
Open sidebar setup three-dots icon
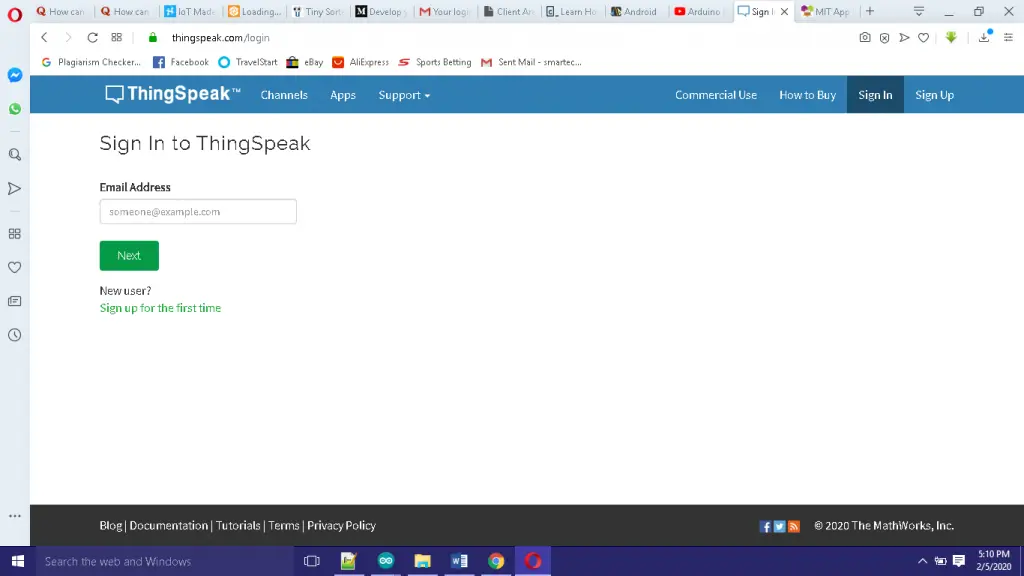(14, 516)
